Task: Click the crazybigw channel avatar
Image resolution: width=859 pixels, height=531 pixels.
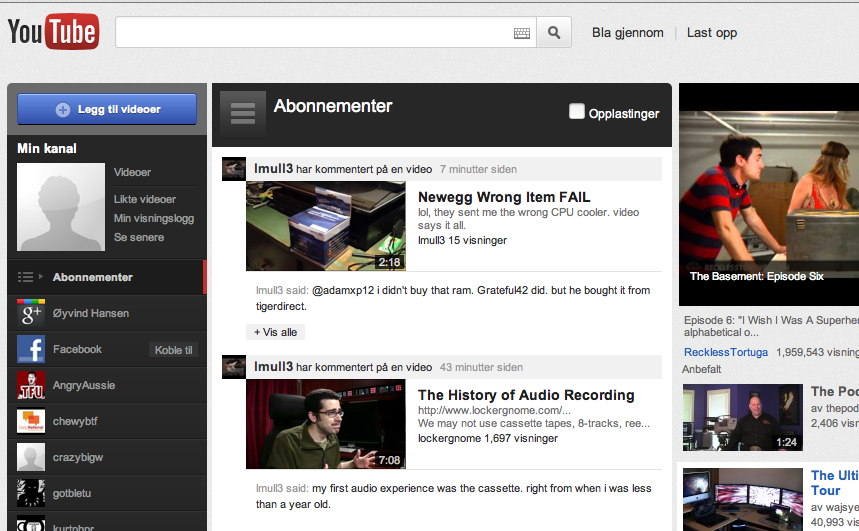Action: click(31, 457)
